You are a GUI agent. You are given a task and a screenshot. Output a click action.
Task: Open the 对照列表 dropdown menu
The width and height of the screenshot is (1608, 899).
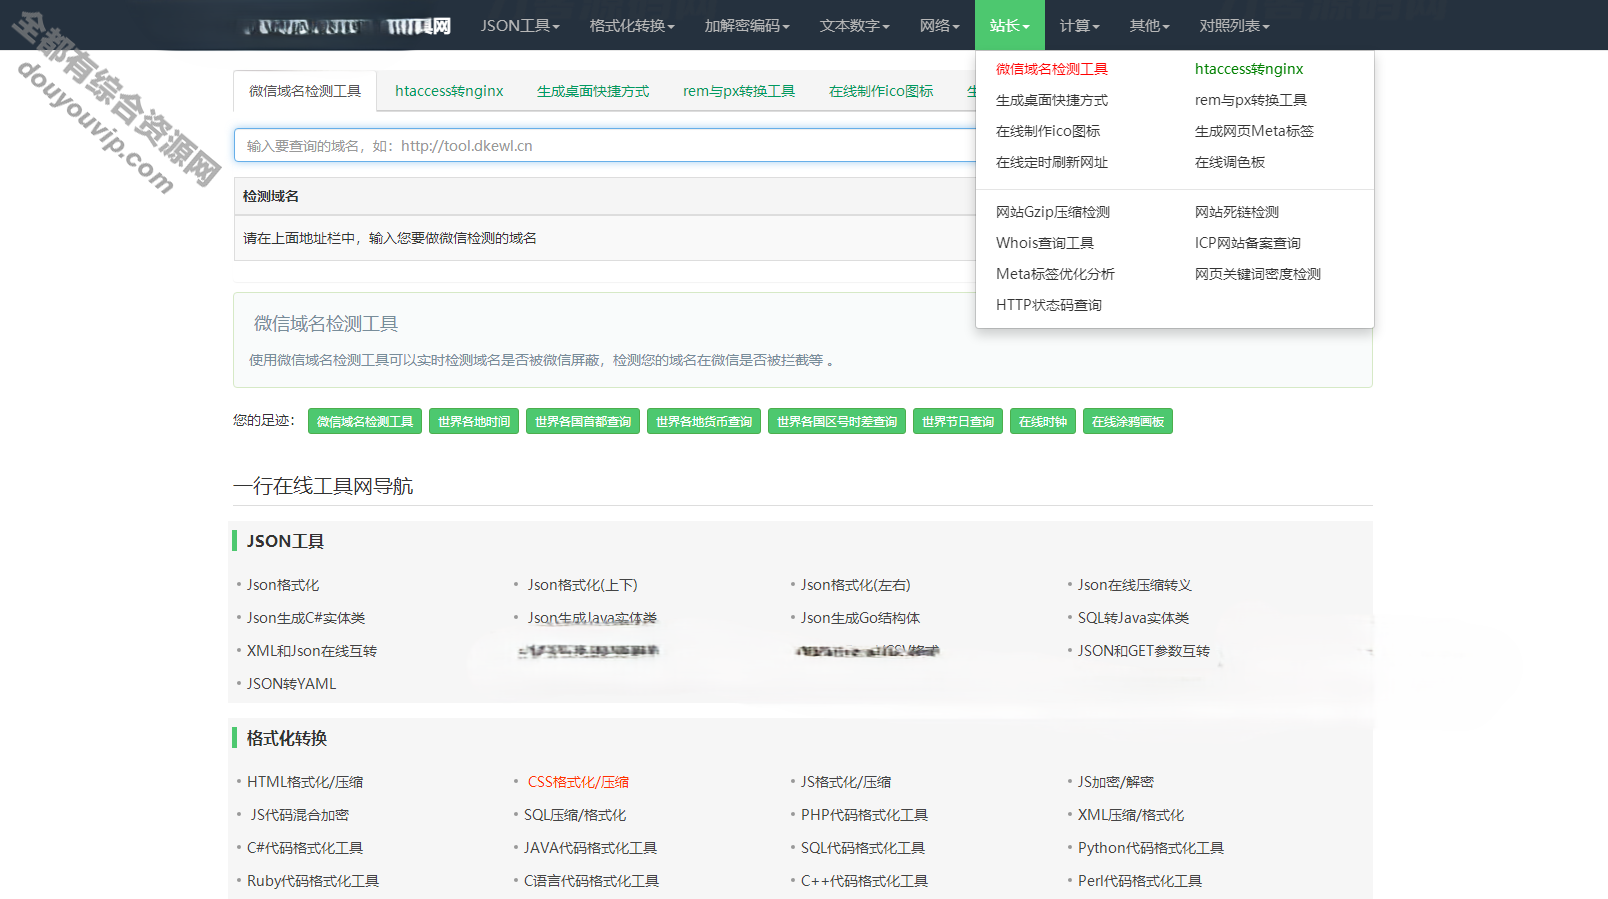(1235, 25)
